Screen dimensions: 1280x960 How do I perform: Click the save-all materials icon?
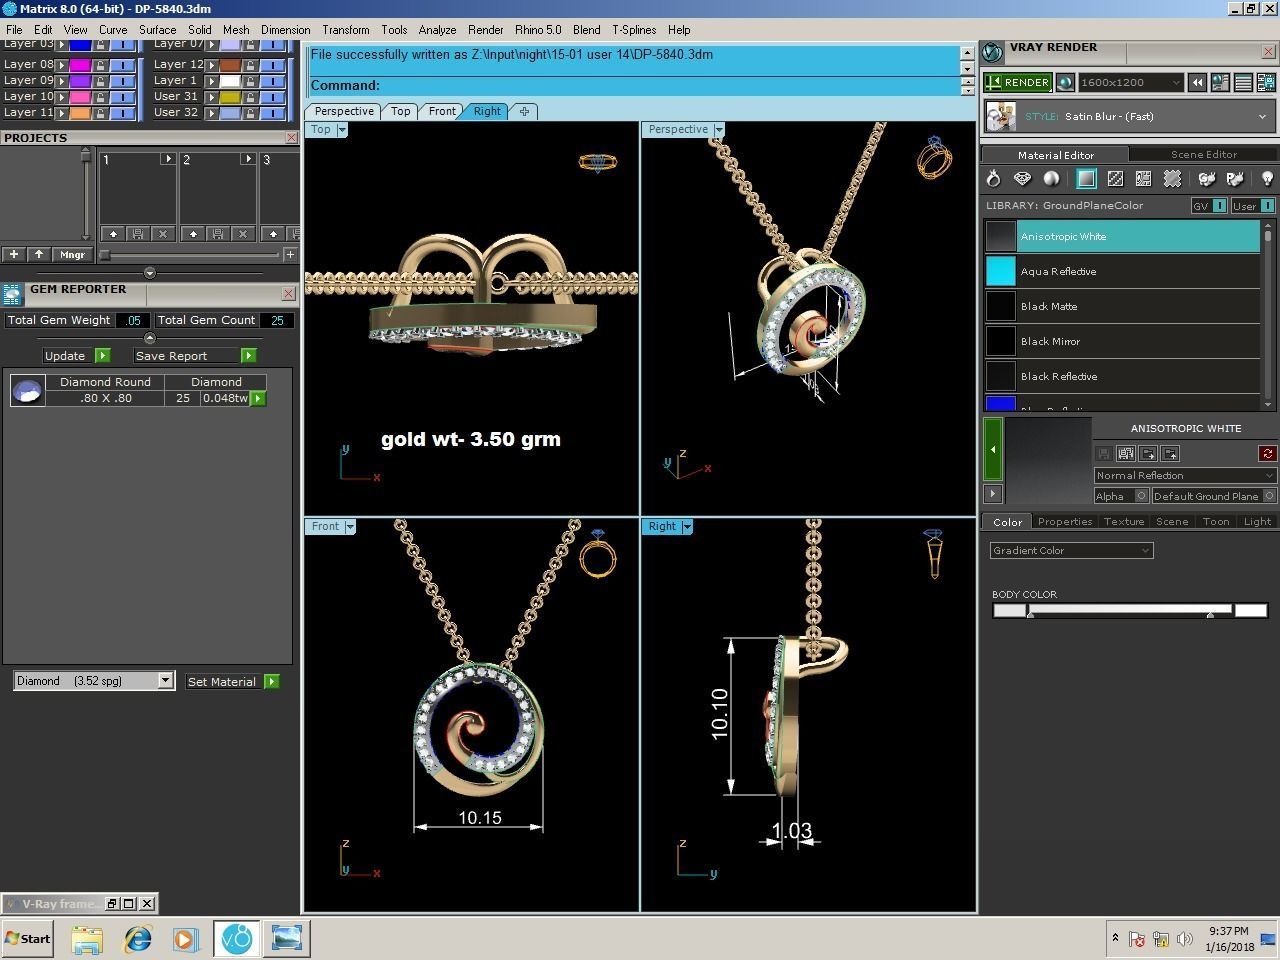[1126, 453]
